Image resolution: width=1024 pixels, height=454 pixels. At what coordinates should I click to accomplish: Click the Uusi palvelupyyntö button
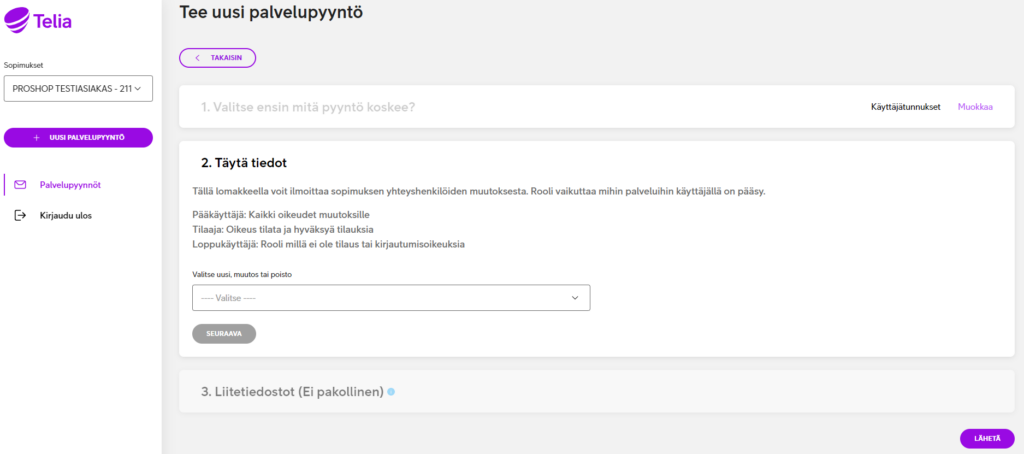tap(78, 138)
